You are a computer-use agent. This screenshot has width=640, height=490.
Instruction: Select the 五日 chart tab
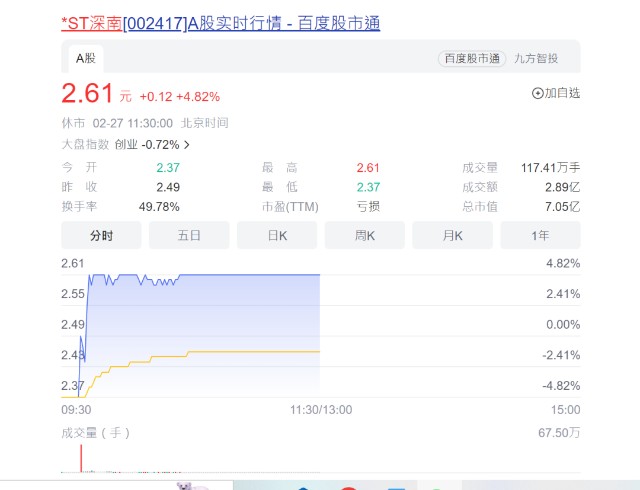[x=189, y=235]
